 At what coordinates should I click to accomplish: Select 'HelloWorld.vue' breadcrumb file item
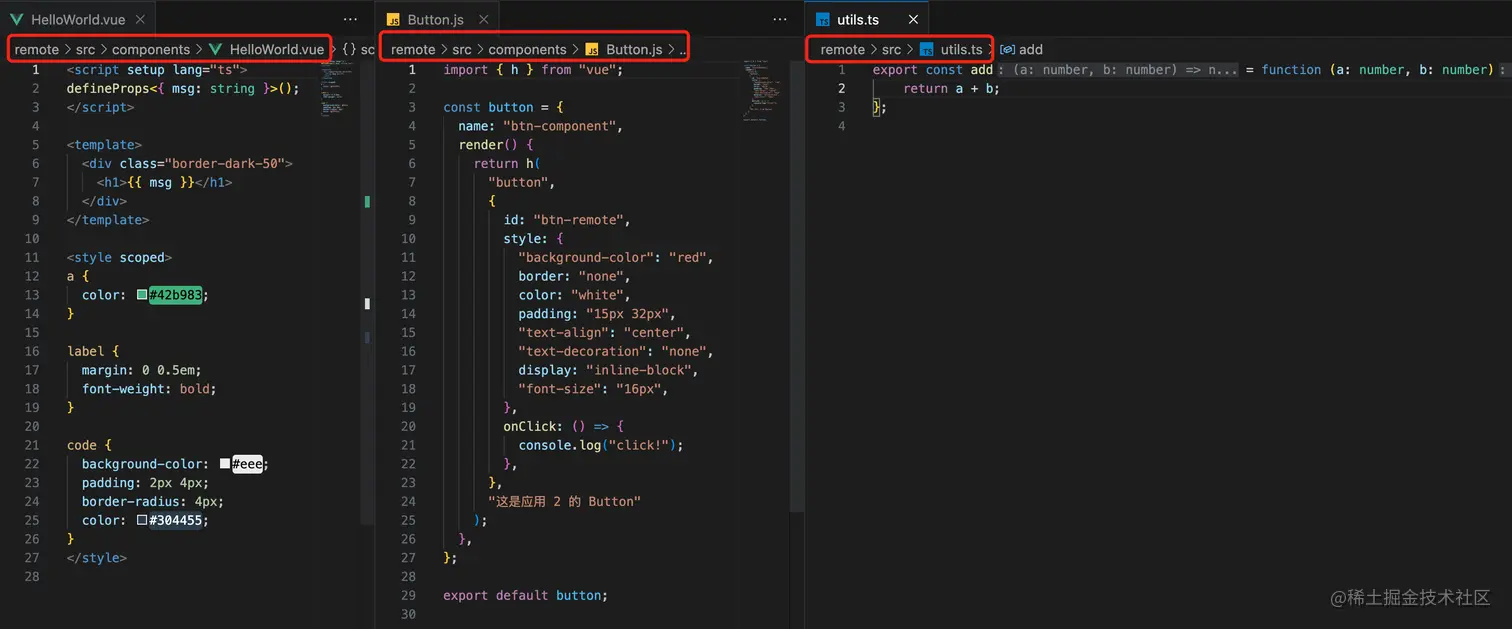(267, 49)
